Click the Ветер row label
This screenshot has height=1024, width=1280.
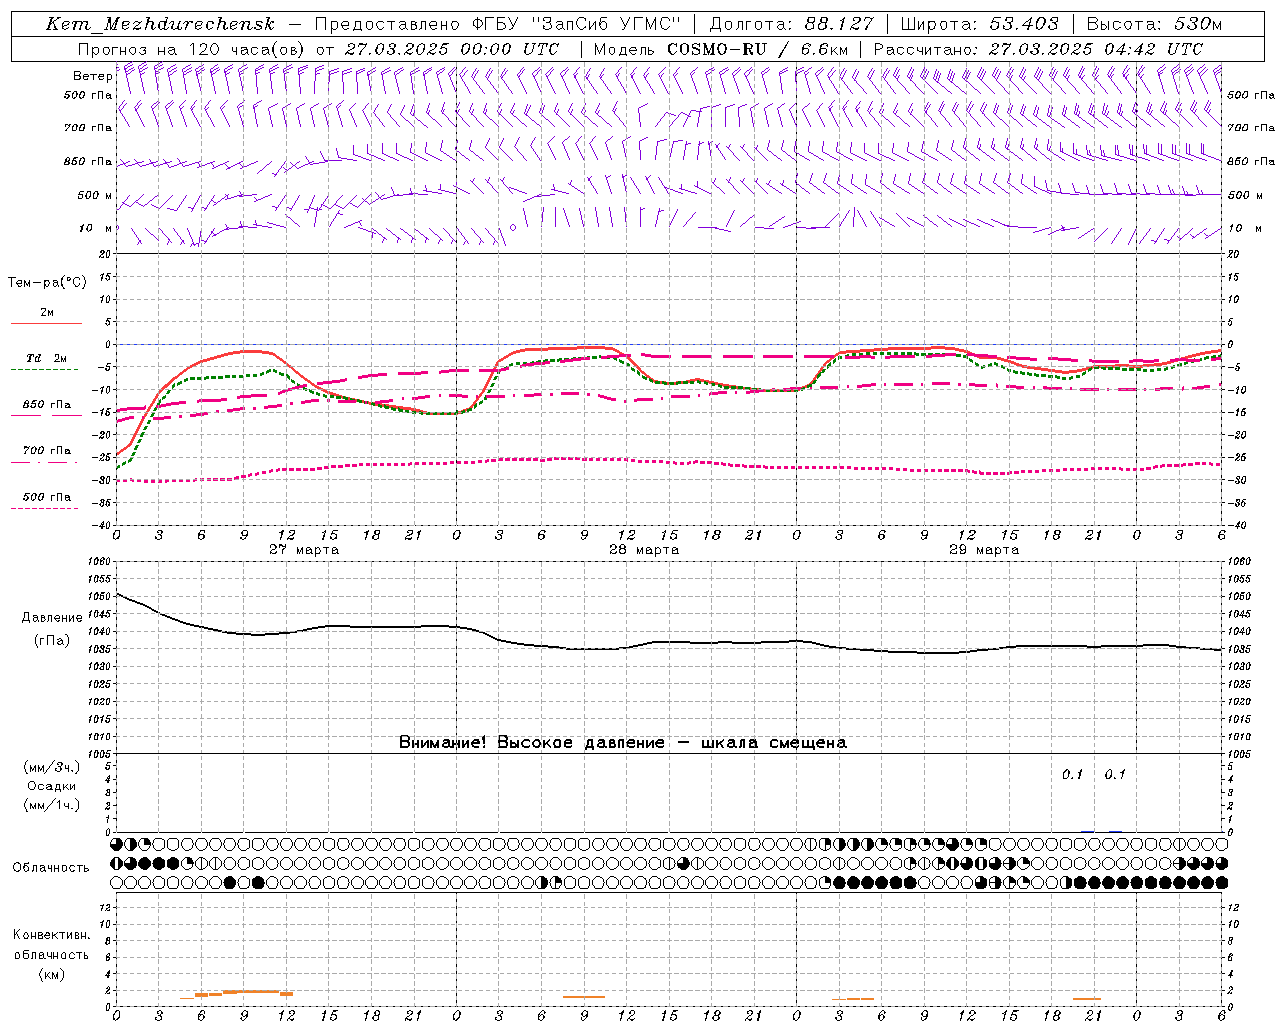pos(92,76)
